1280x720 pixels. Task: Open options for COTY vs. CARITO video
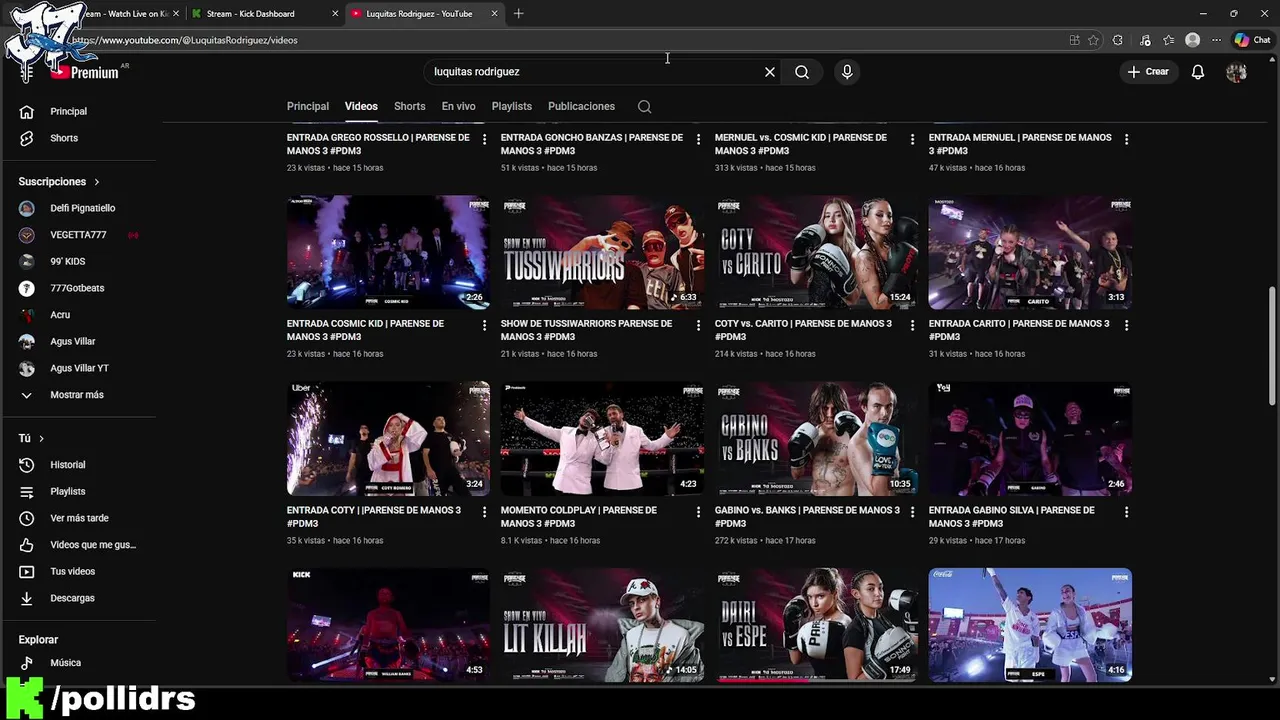[912, 325]
